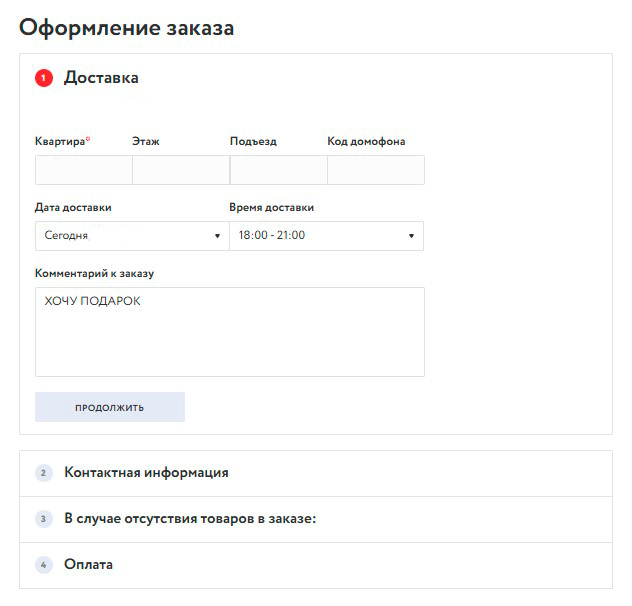Expand the Контактная информация section

316,473
